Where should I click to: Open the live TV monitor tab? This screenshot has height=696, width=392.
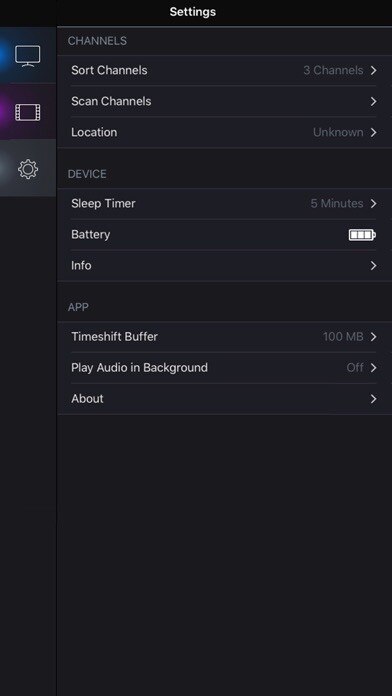[x=28, y=56]
